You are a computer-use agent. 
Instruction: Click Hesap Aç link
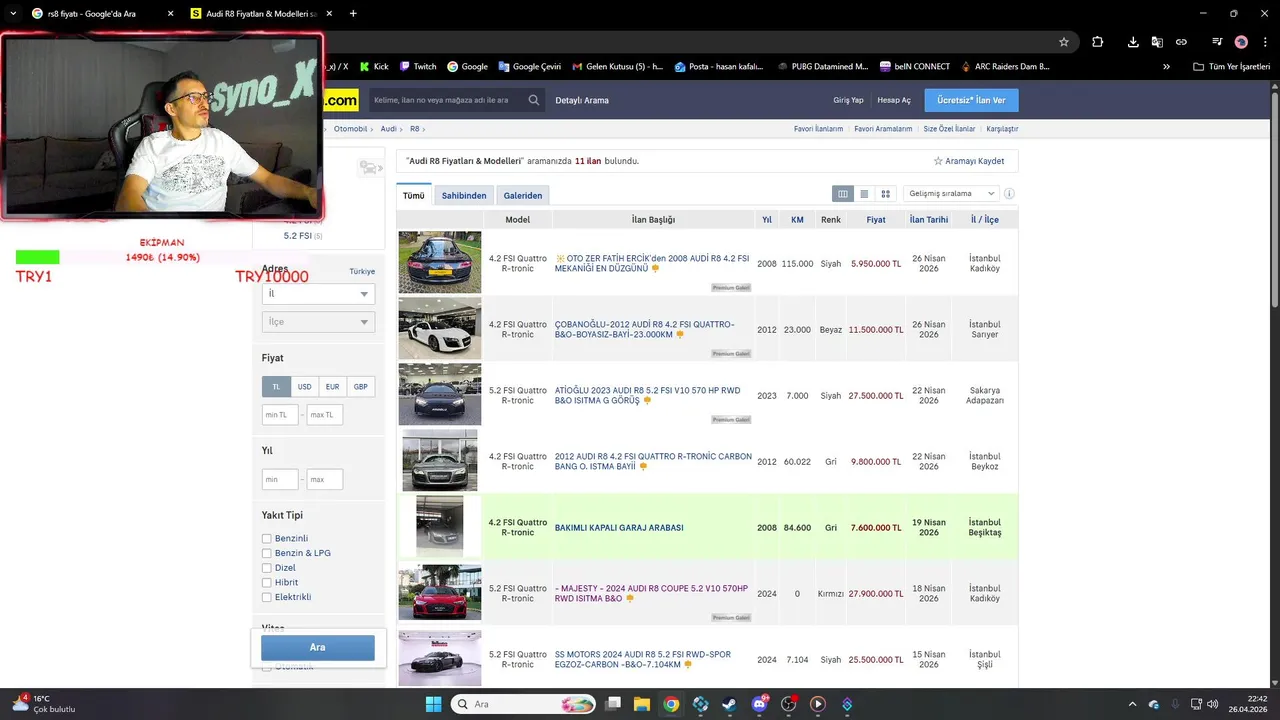pos(894,100)
